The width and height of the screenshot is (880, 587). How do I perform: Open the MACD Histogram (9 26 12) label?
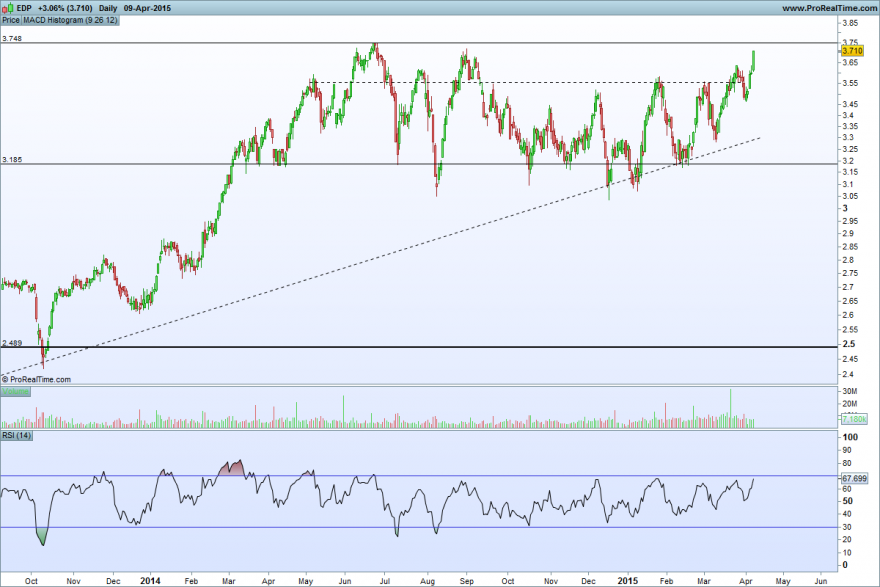pyautogui.click(x=70, y=20)
